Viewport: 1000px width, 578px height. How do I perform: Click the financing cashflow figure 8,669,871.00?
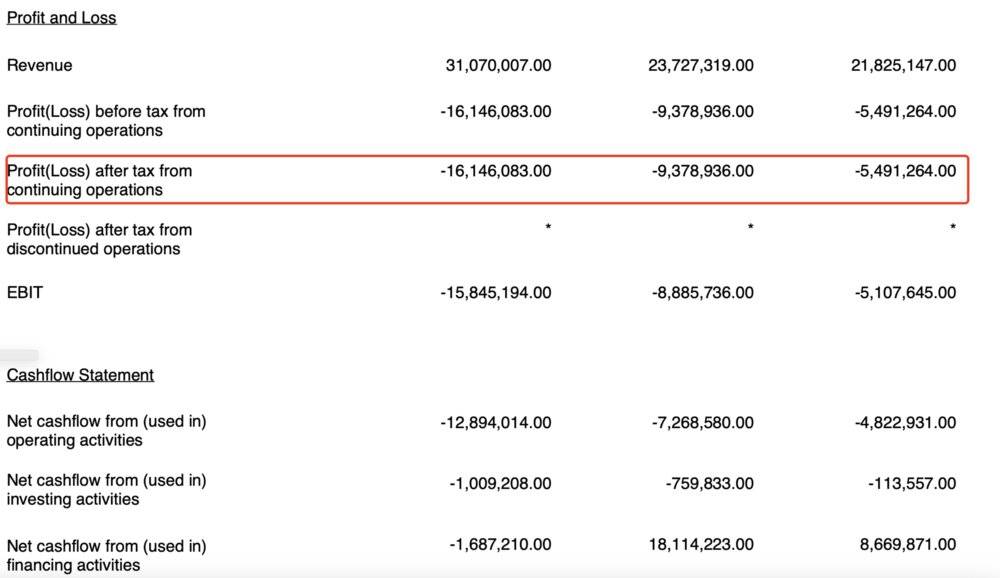(908, 545)
